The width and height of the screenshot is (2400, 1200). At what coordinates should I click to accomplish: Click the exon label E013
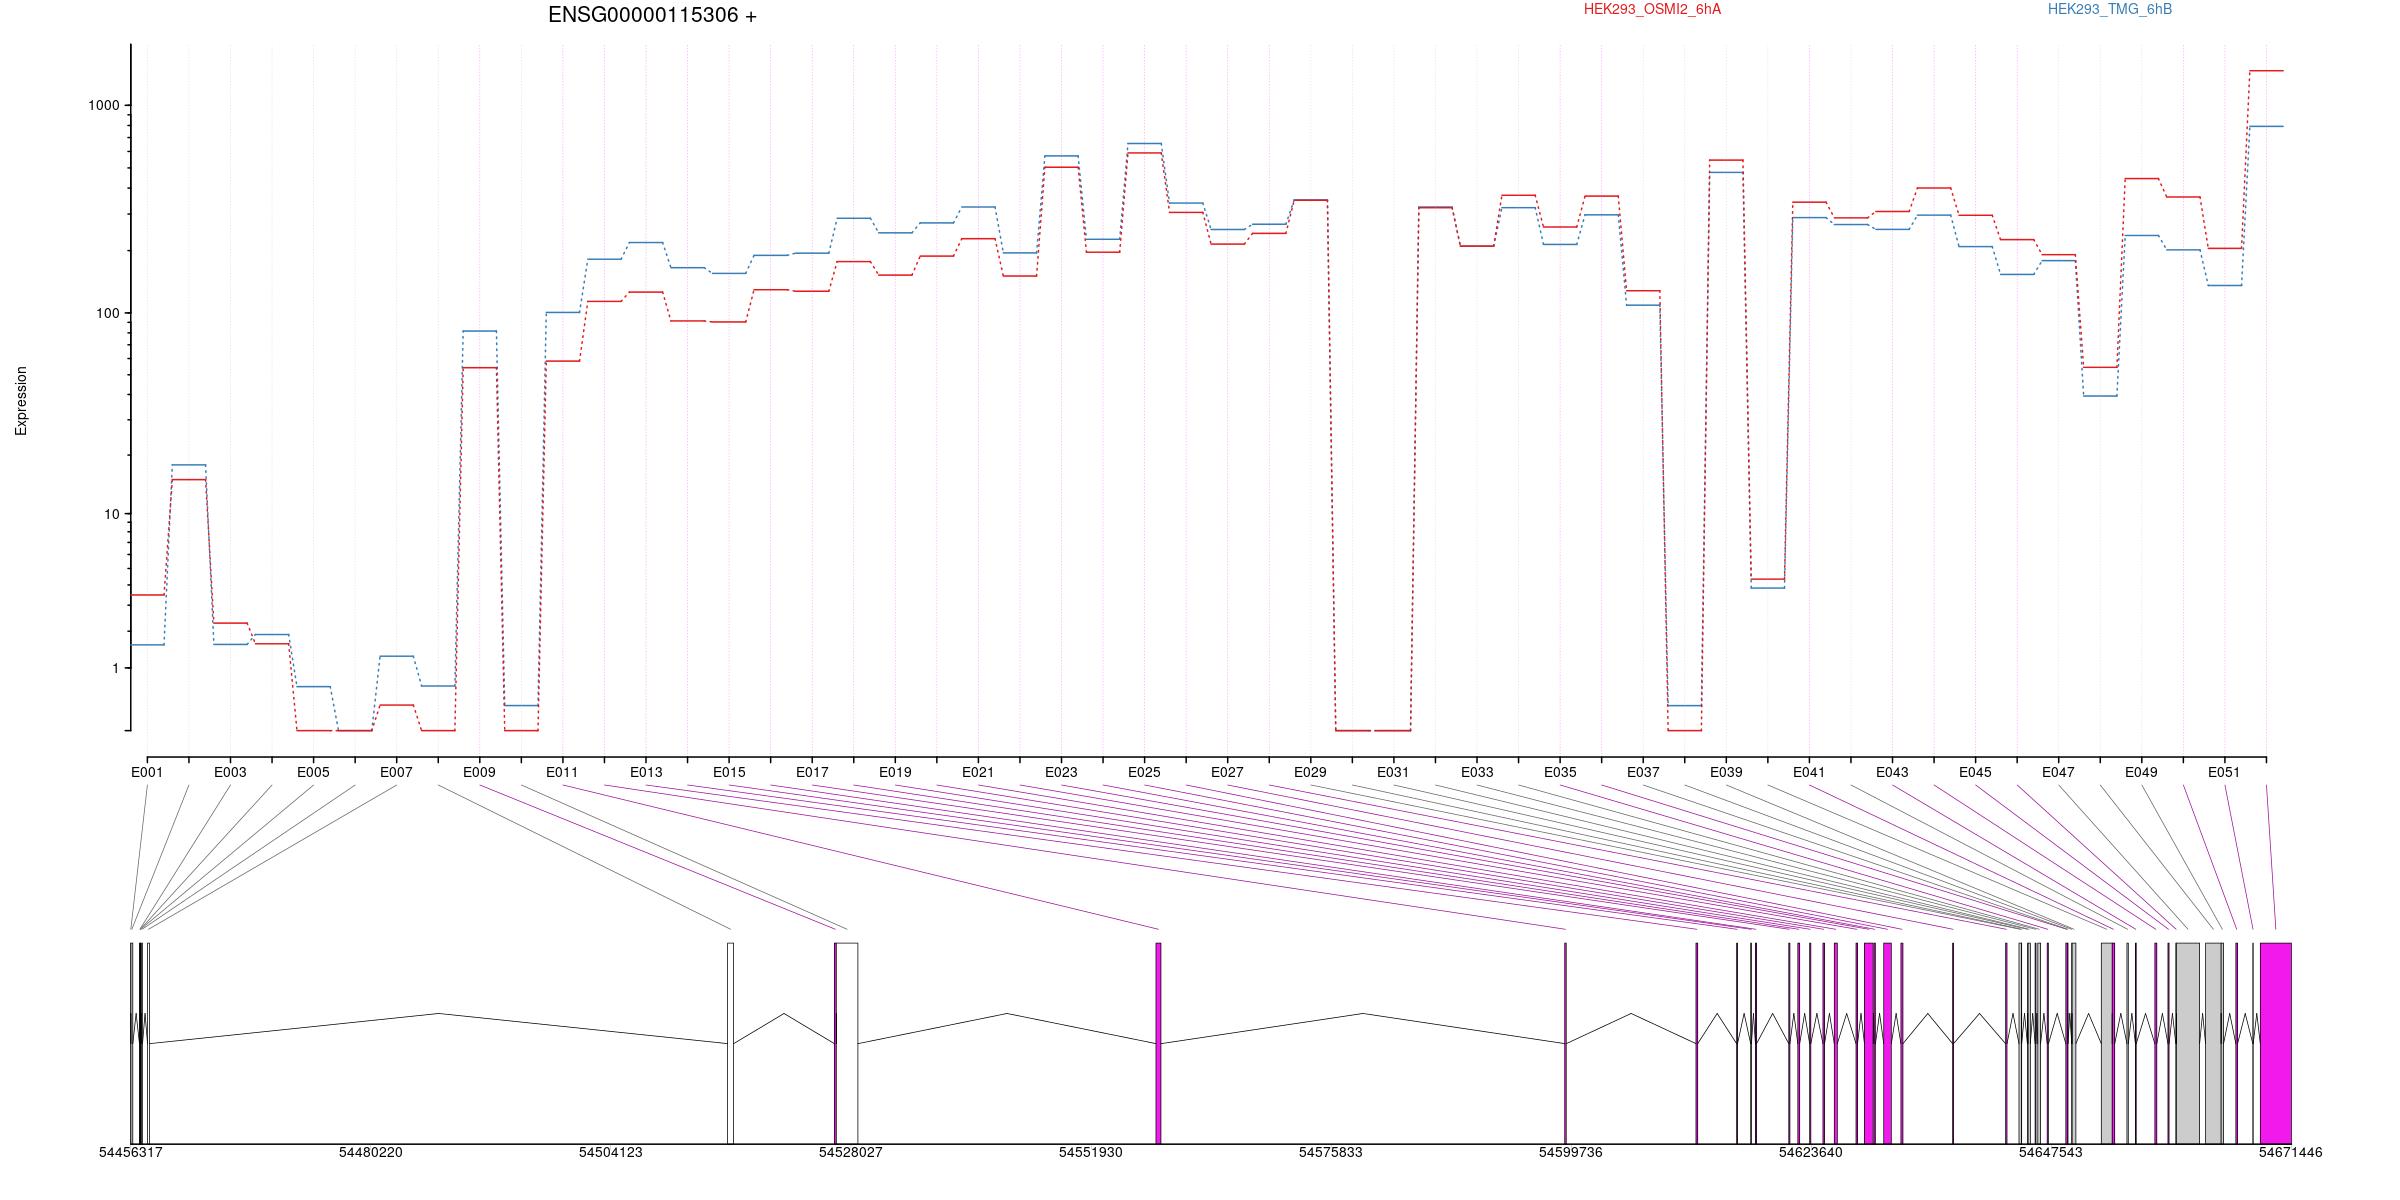tap(646, 772)
